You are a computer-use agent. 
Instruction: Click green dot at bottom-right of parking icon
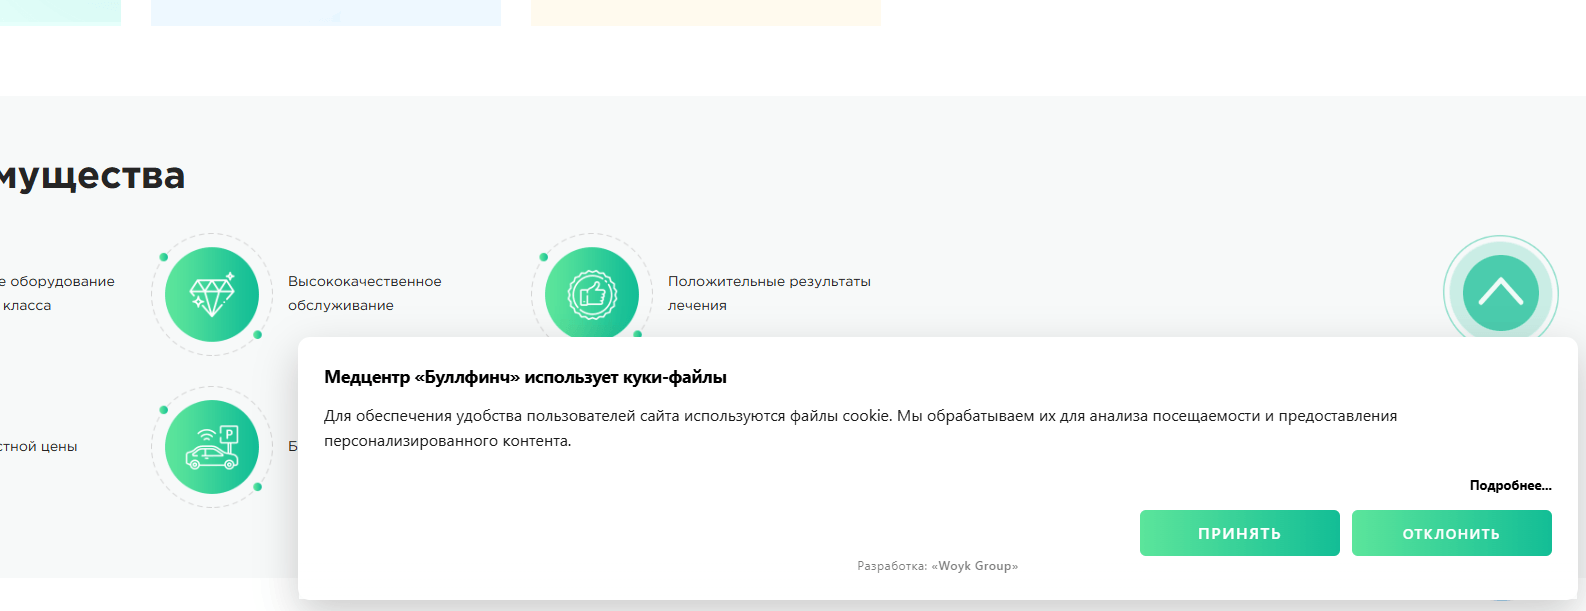click(x=258, y=487)
